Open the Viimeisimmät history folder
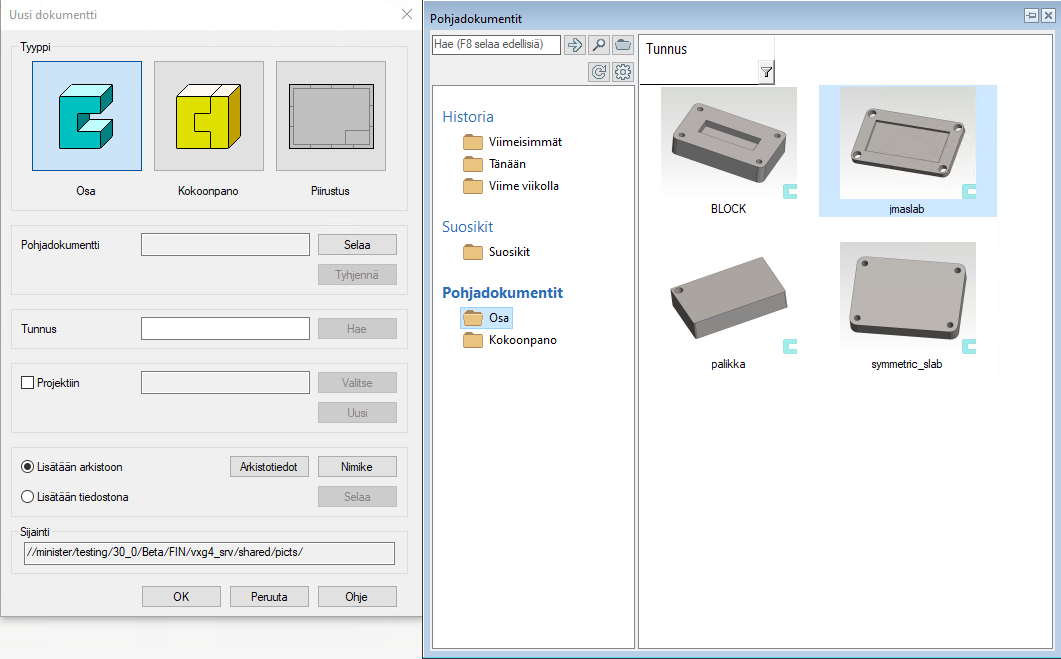 coord(525,142)
